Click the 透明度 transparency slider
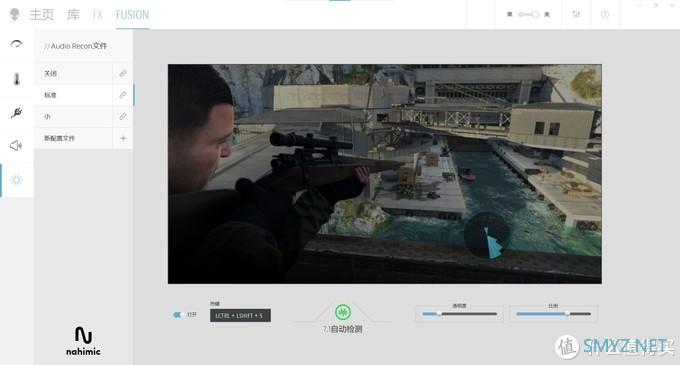Screen dimensions: 680x365 (x=459, y=314)
